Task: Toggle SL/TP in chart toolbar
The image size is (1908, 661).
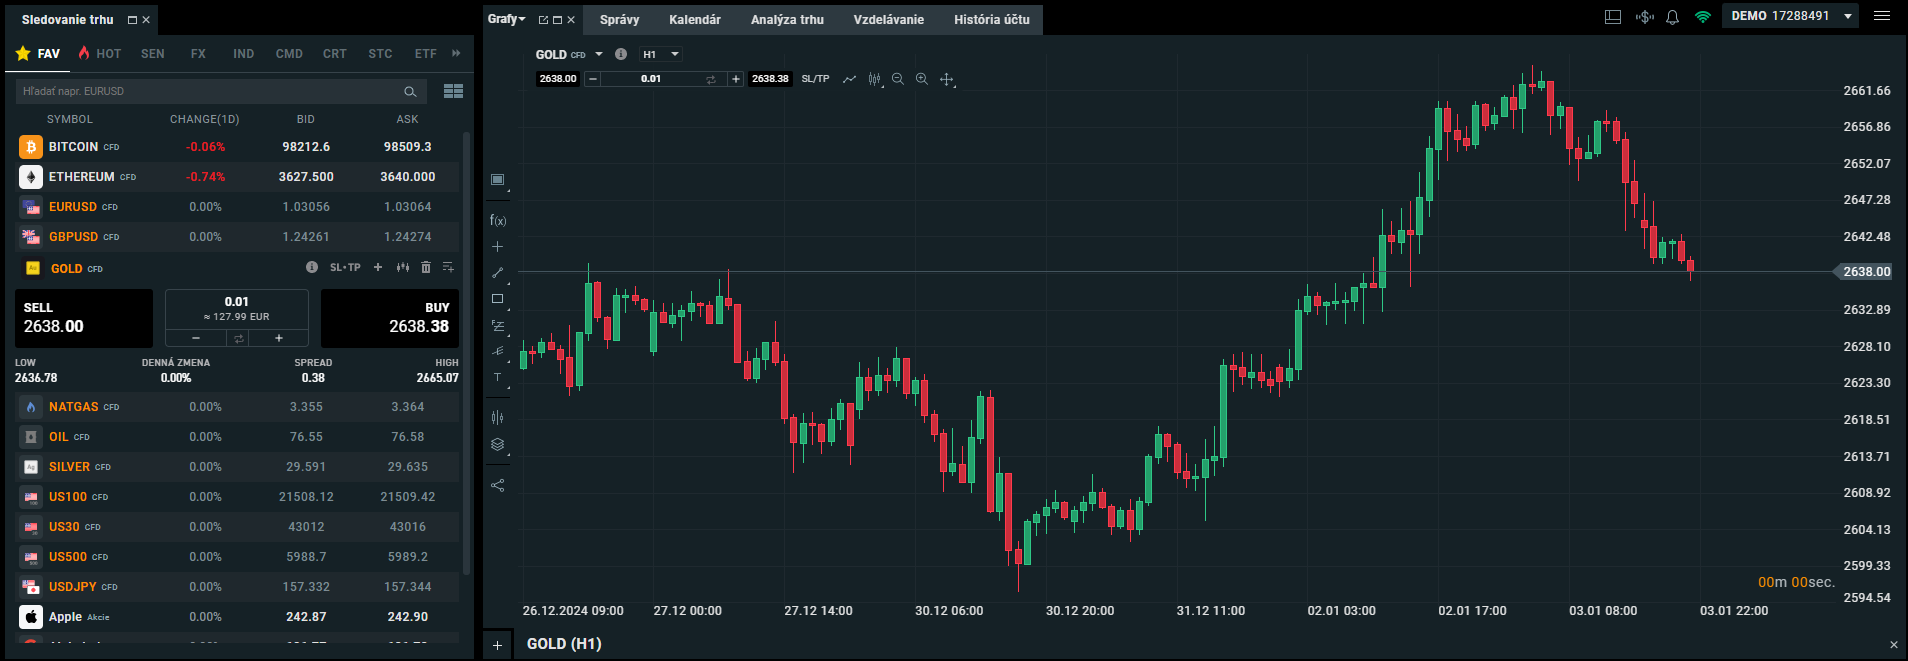Action: (x=815, y=79)
